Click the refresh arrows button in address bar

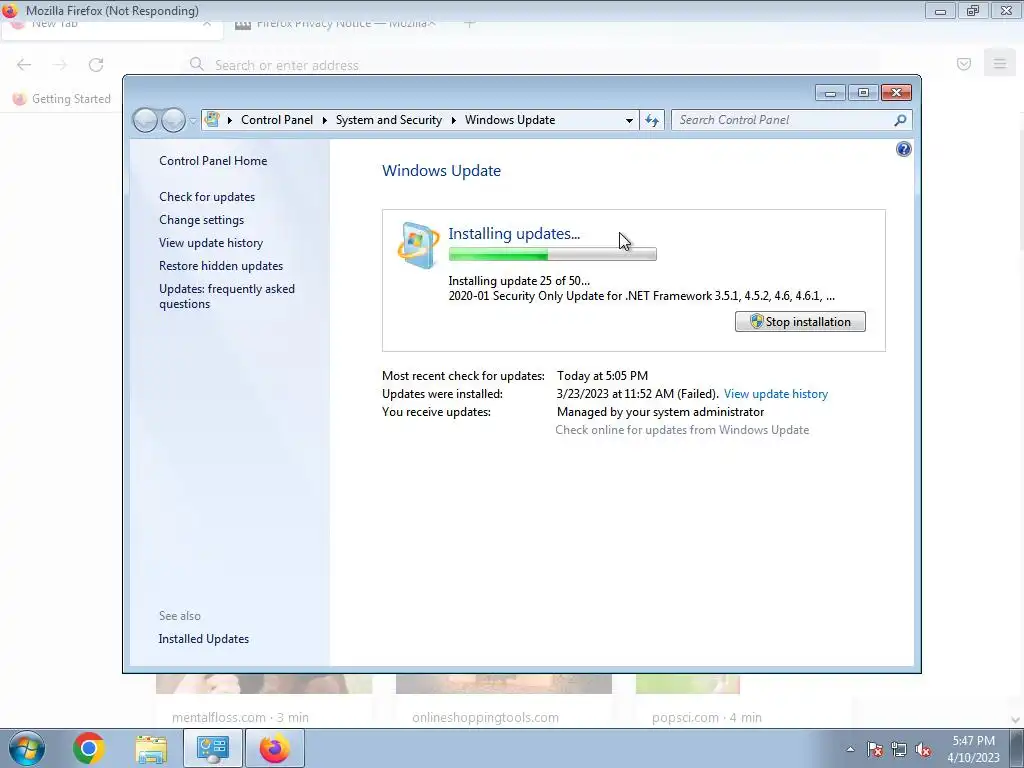pyautogui.click(x=652, y=120)
